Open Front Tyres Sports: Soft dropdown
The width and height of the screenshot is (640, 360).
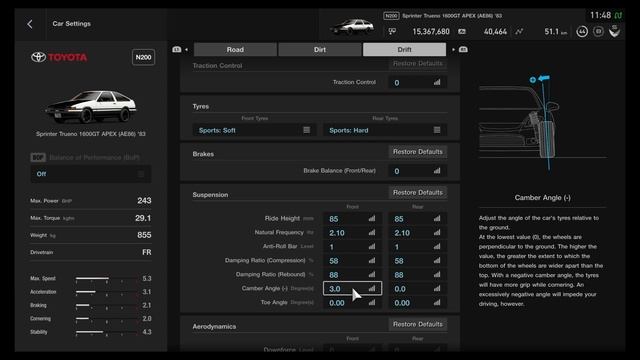tap(254, 130)
